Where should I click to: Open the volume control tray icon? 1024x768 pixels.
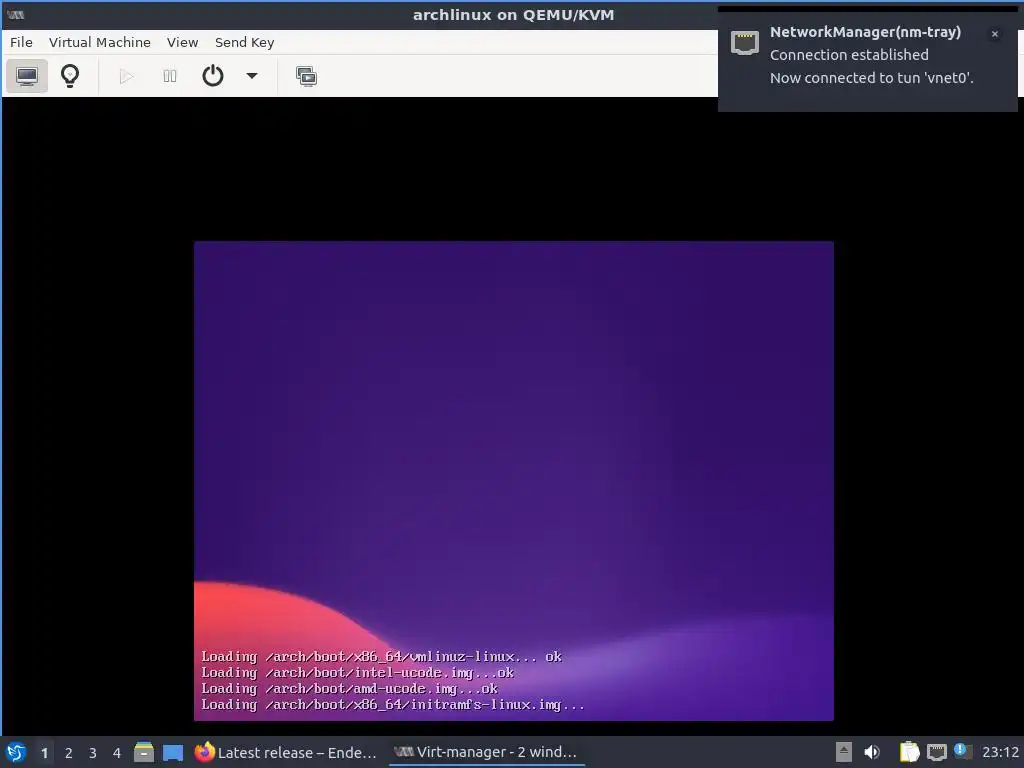click(x=872, y=752)
